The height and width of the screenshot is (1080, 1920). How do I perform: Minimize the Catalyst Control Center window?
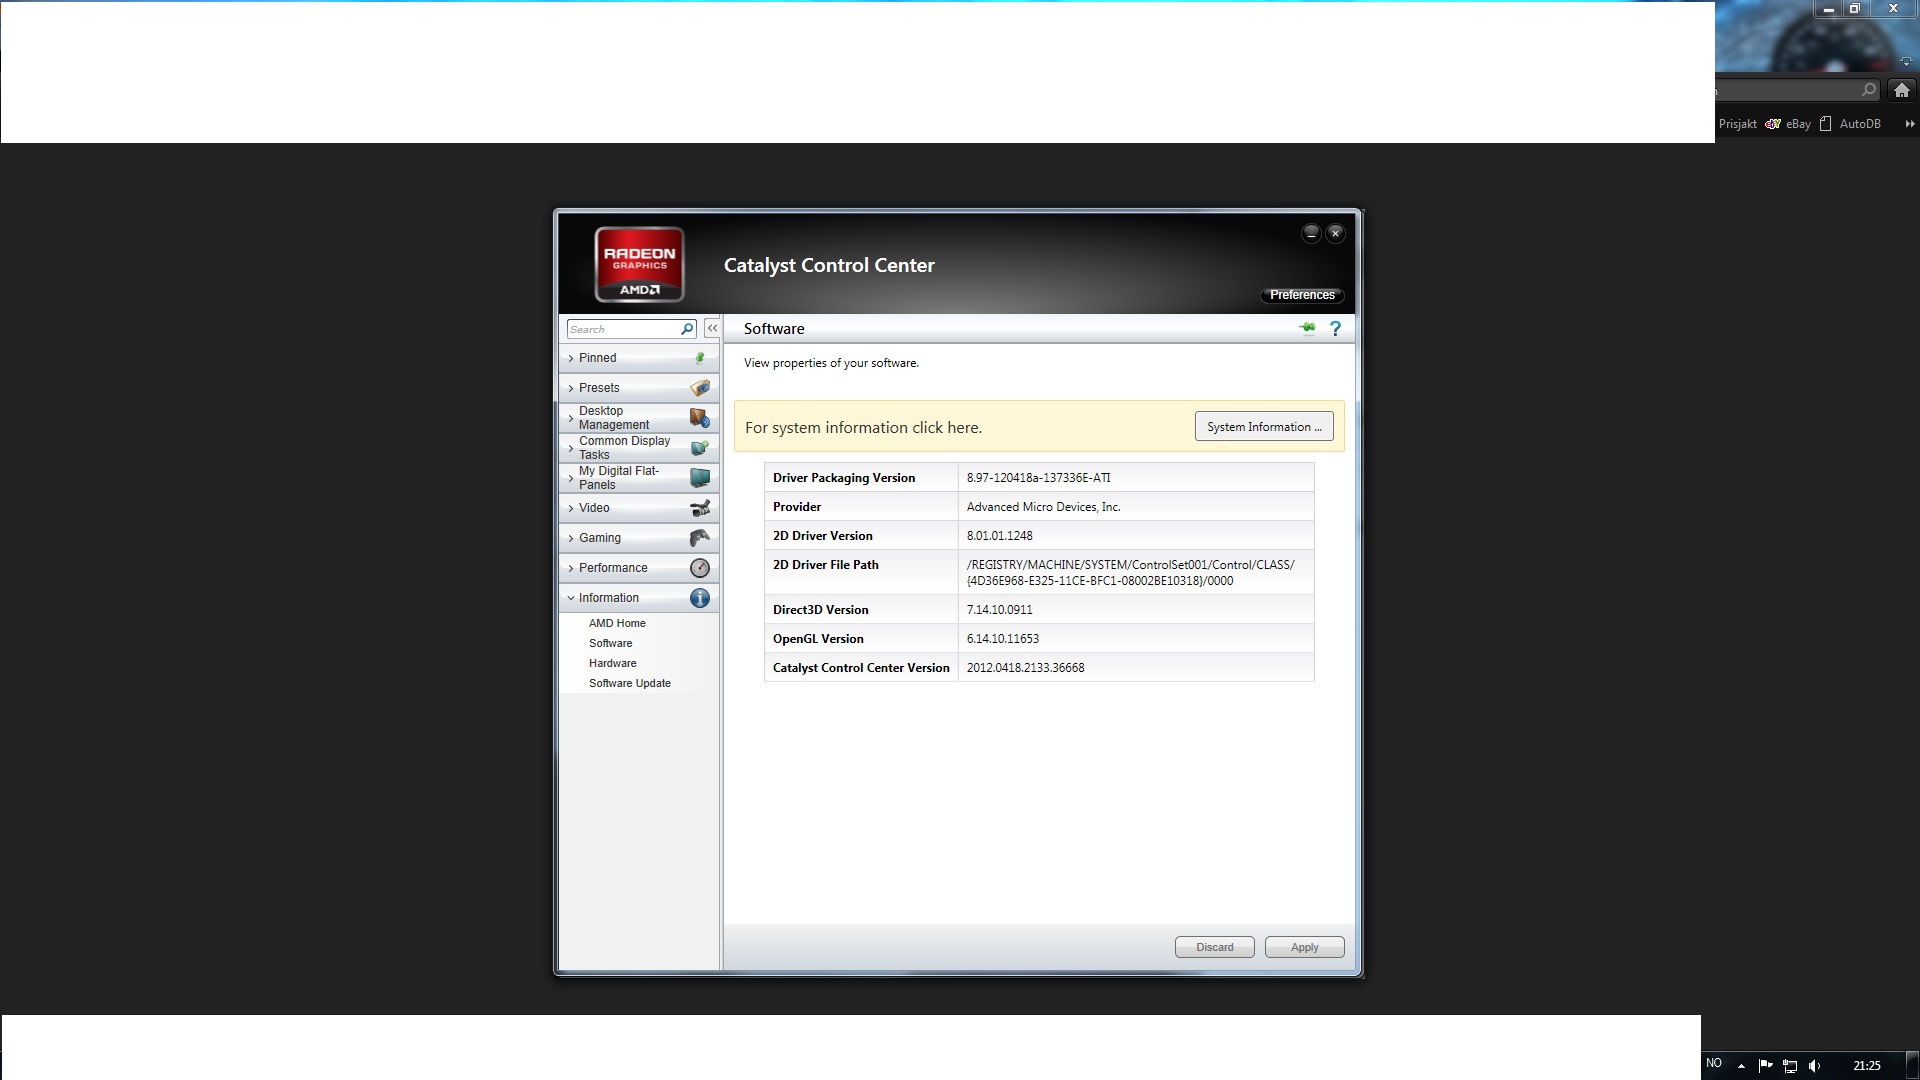click(x=1311, y=233)
